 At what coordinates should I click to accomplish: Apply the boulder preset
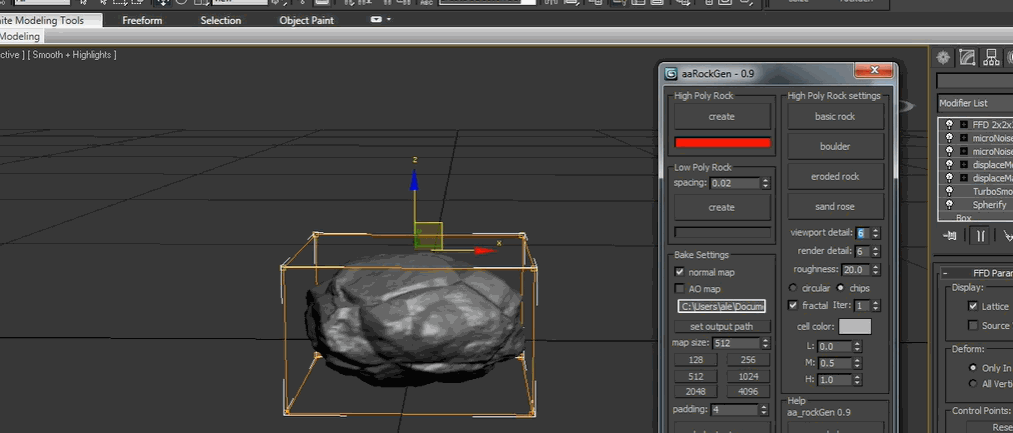(x=835, y=147)
